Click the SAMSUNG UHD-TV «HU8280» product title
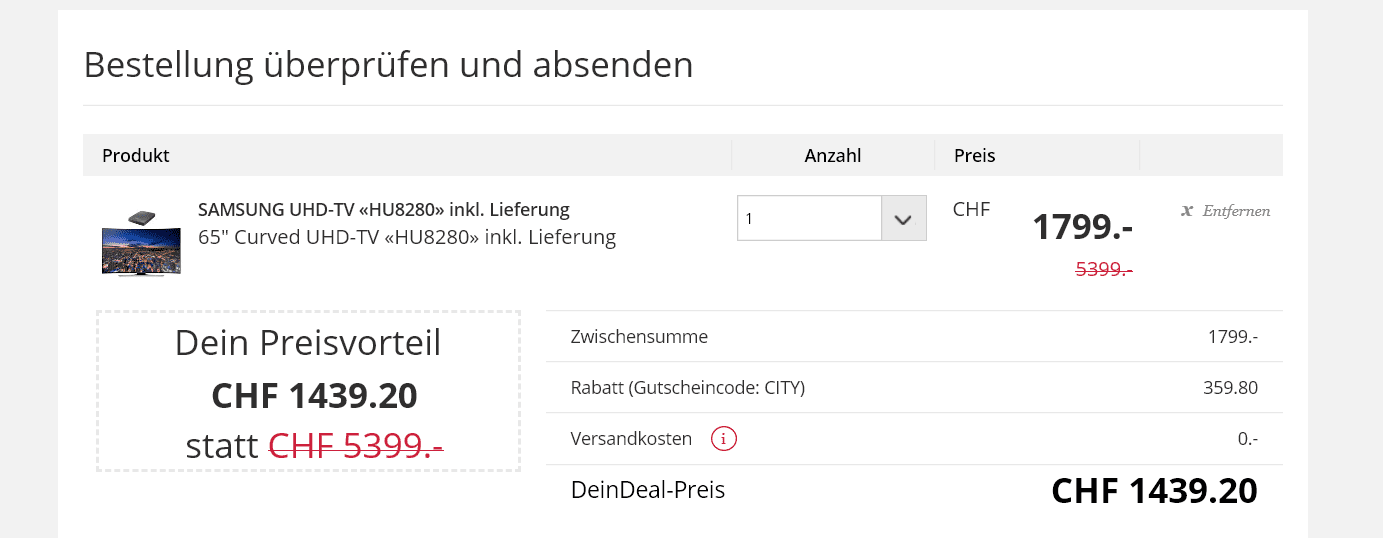 tap(383, 210)
